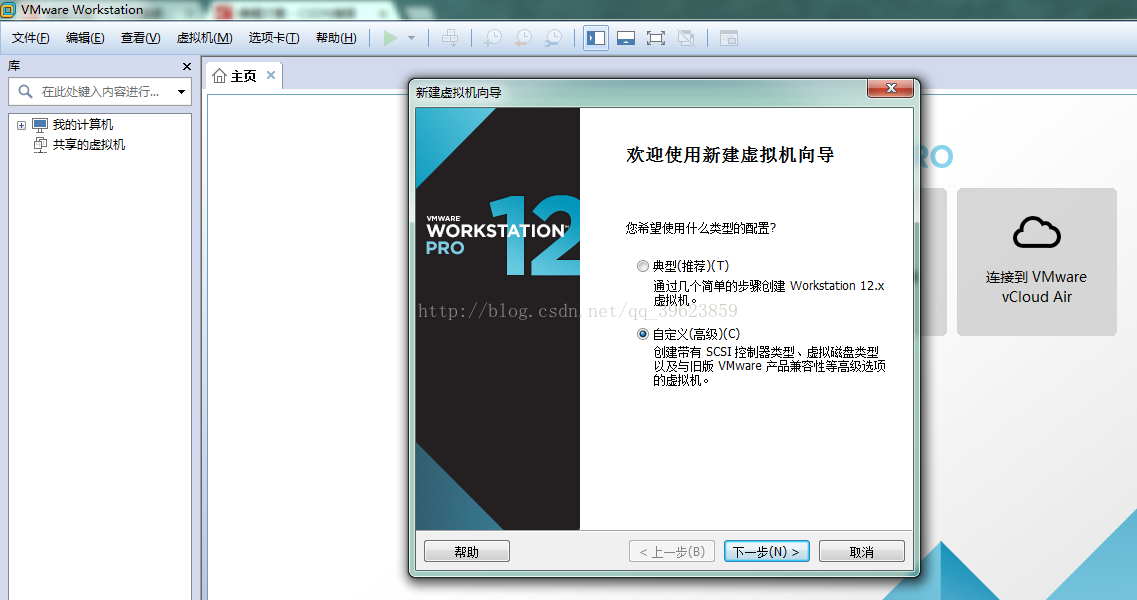Open the 帮助(H) menu
Image resolution: width=1137 pixels, height=600 pixels.
336,38
